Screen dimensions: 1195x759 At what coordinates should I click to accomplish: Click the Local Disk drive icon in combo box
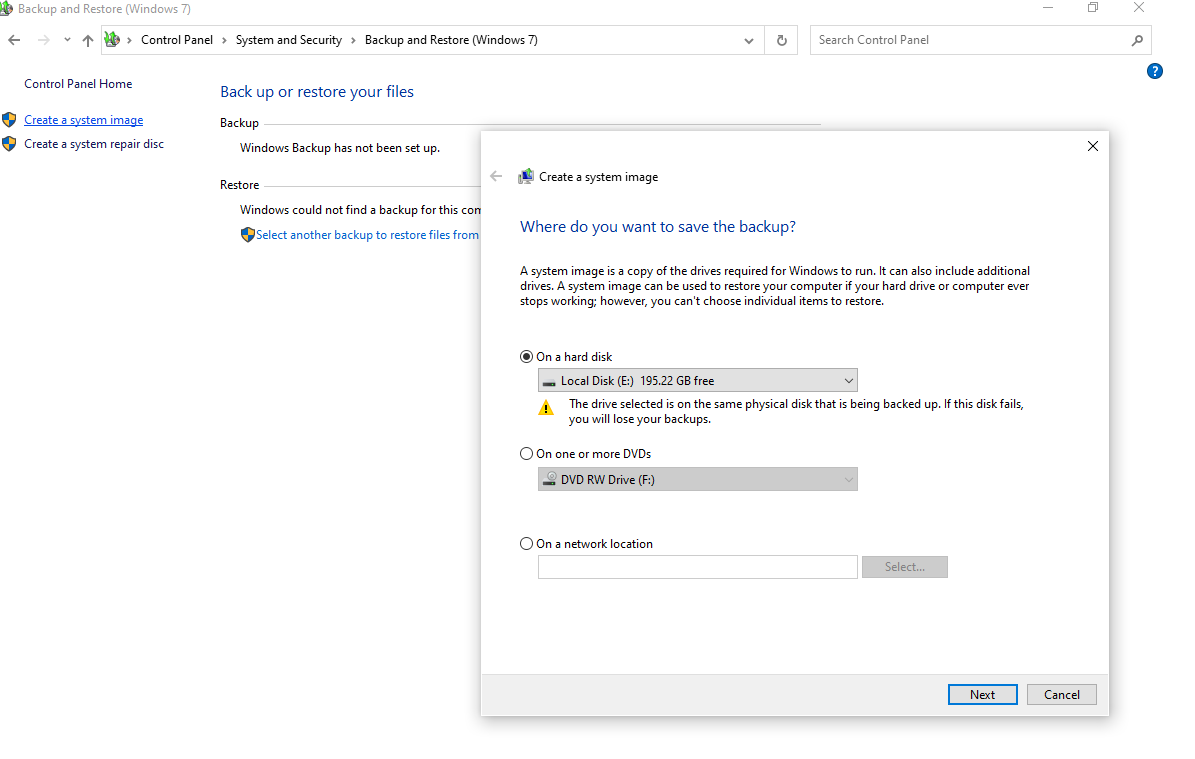[549, 381]
